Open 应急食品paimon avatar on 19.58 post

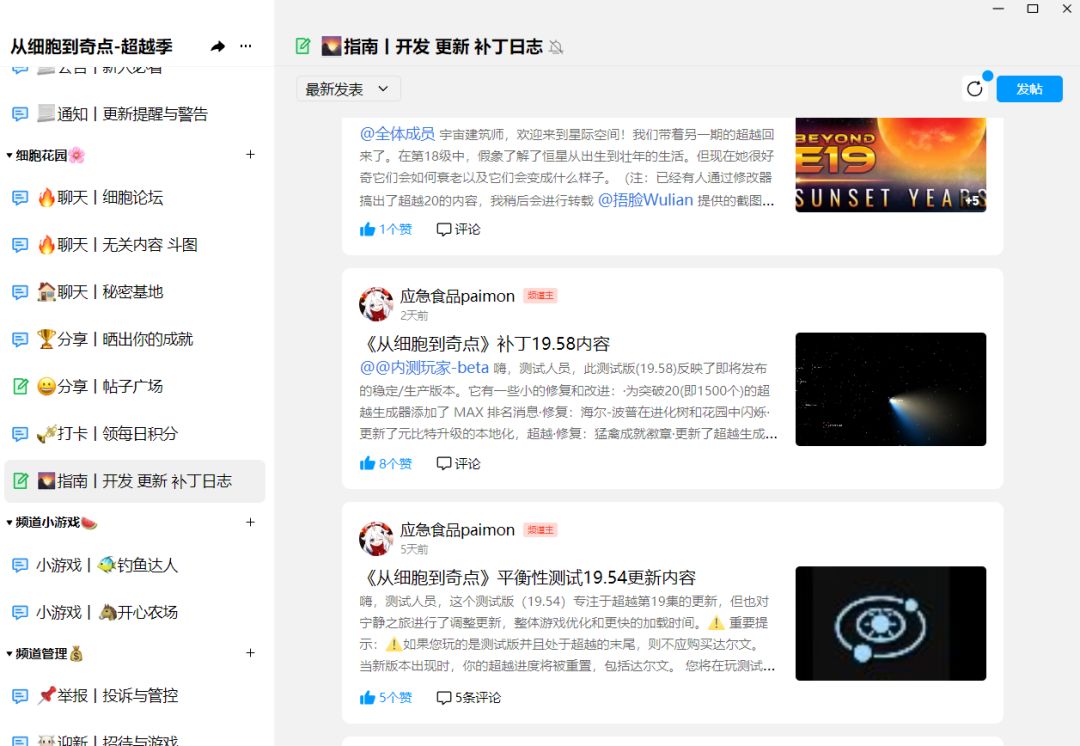pyautogui.click(x=376, y=304)
